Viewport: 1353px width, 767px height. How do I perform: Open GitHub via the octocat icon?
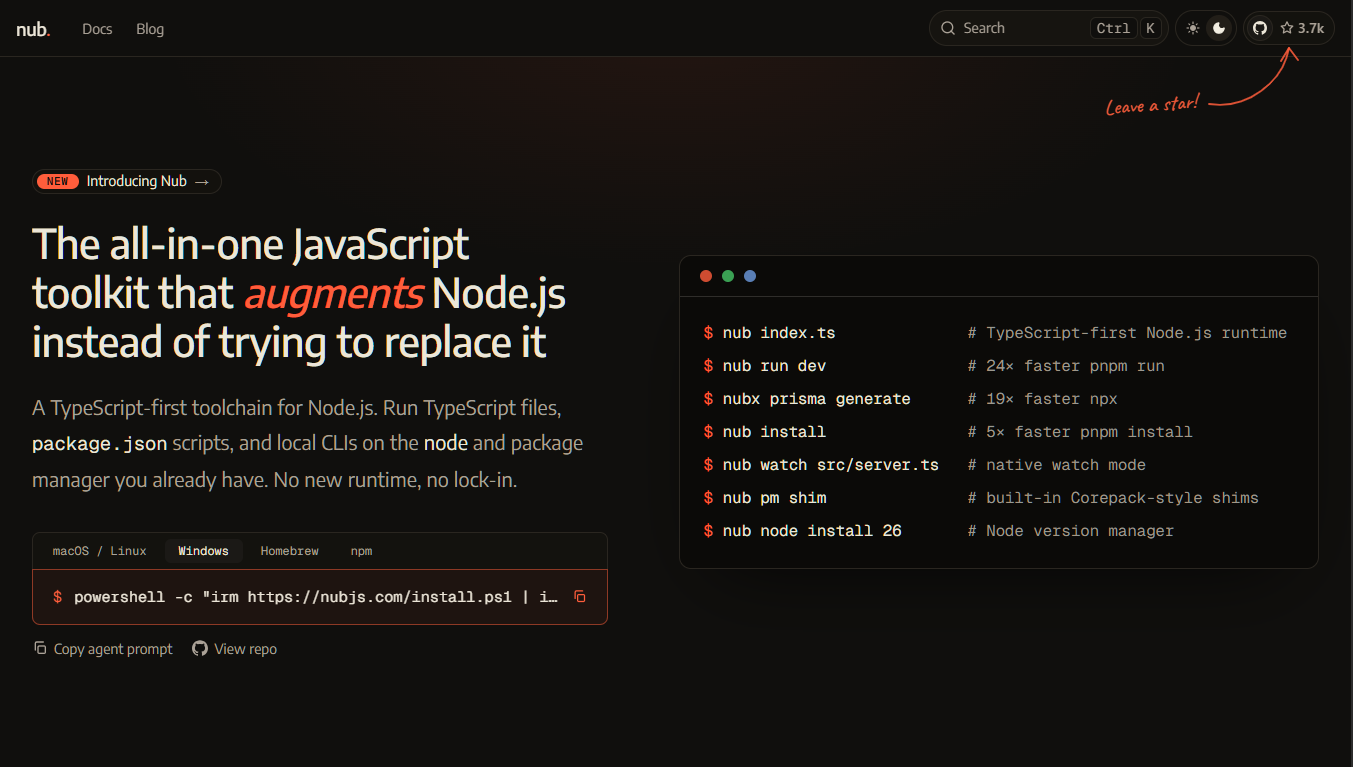(1260, 28)
